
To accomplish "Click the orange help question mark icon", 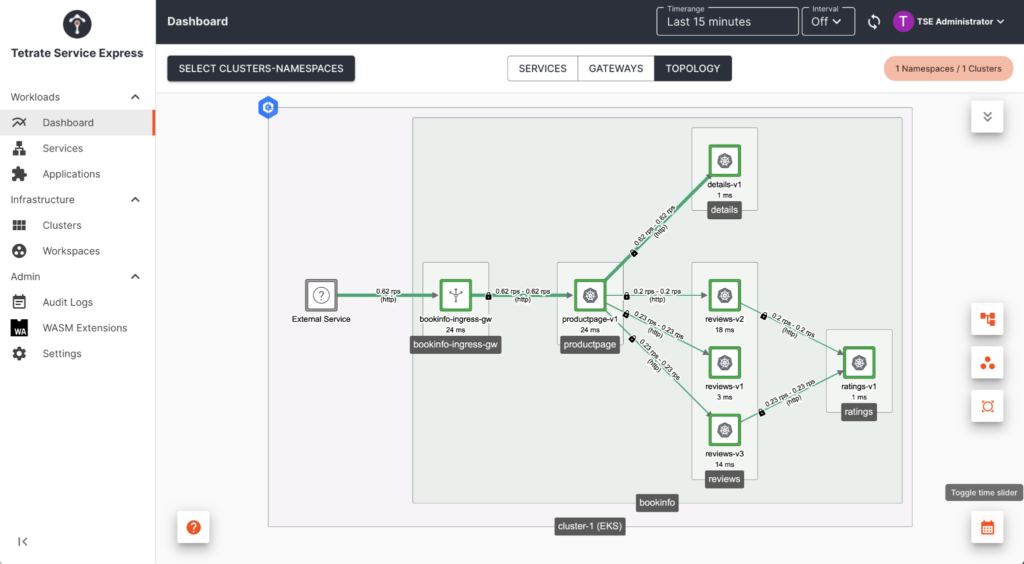I will [x=193, y=527].
